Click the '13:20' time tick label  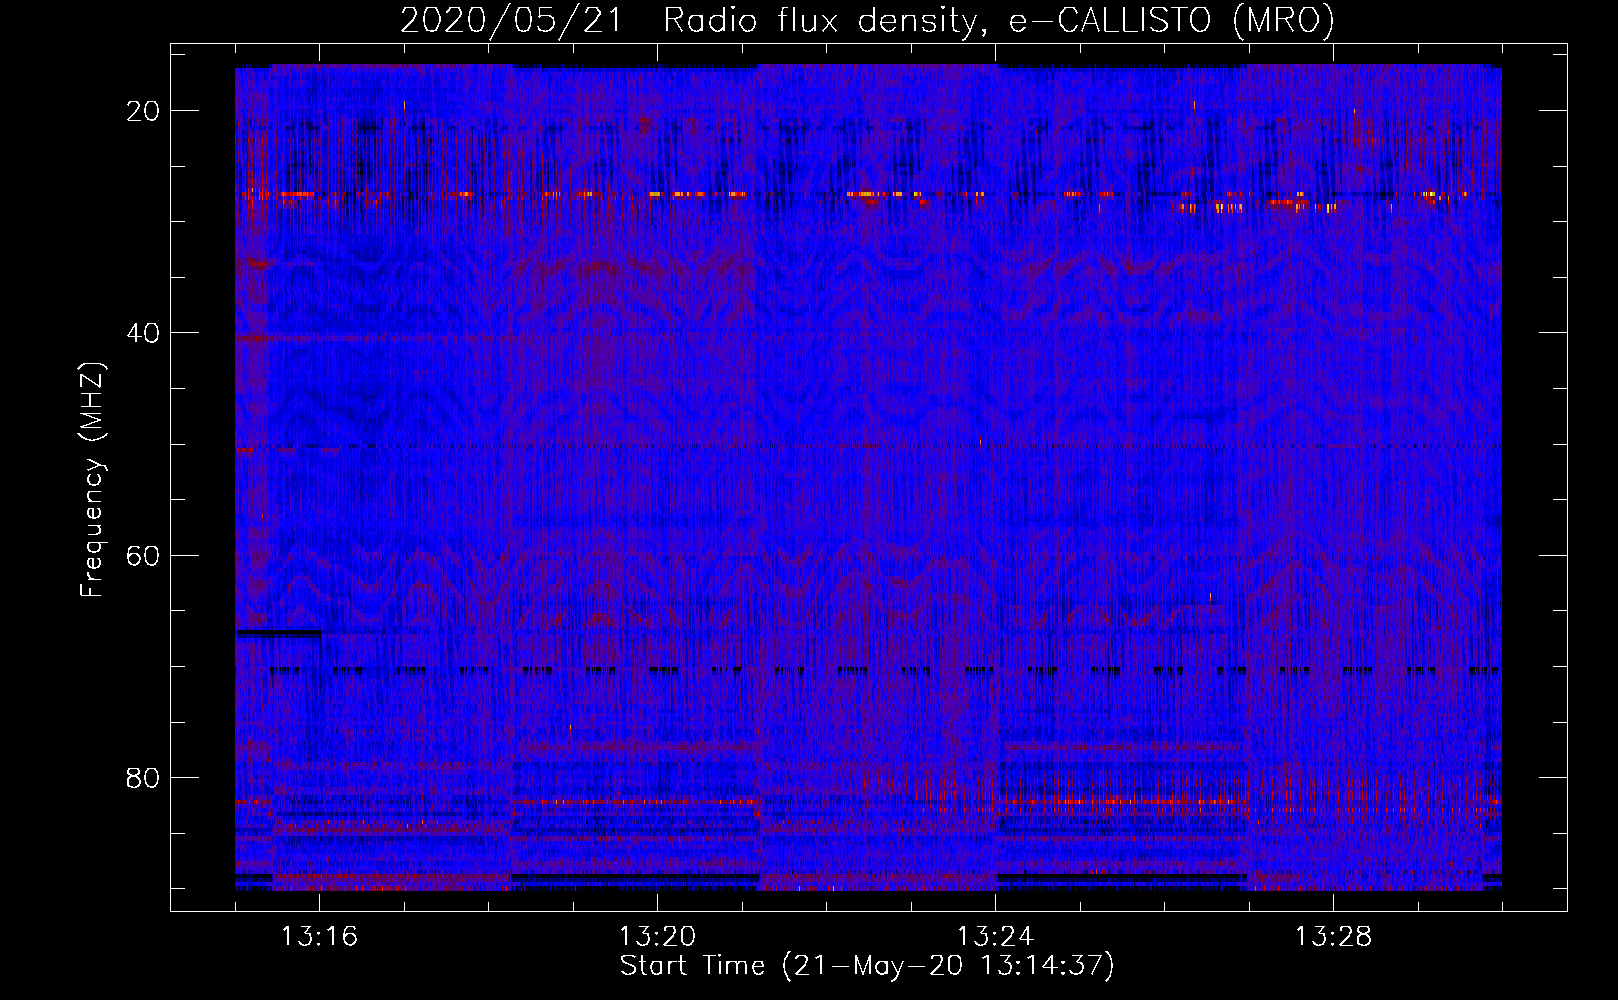point(657,937)
